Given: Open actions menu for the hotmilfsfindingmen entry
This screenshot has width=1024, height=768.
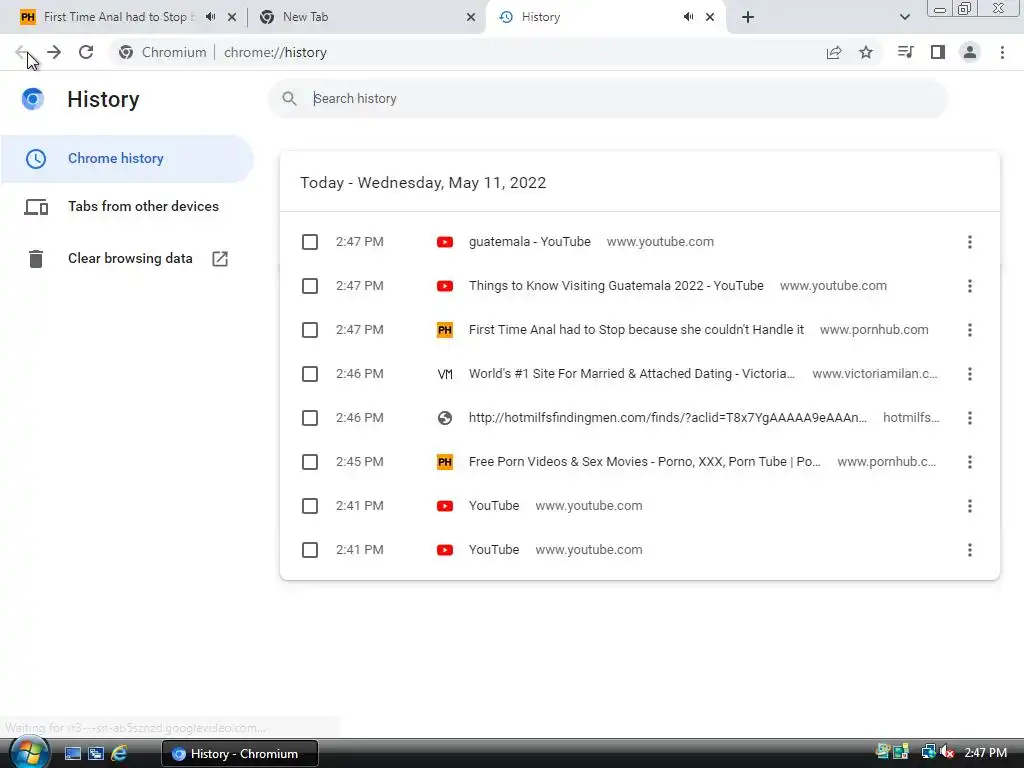Looking at the screenshot, I should [970, 418].
